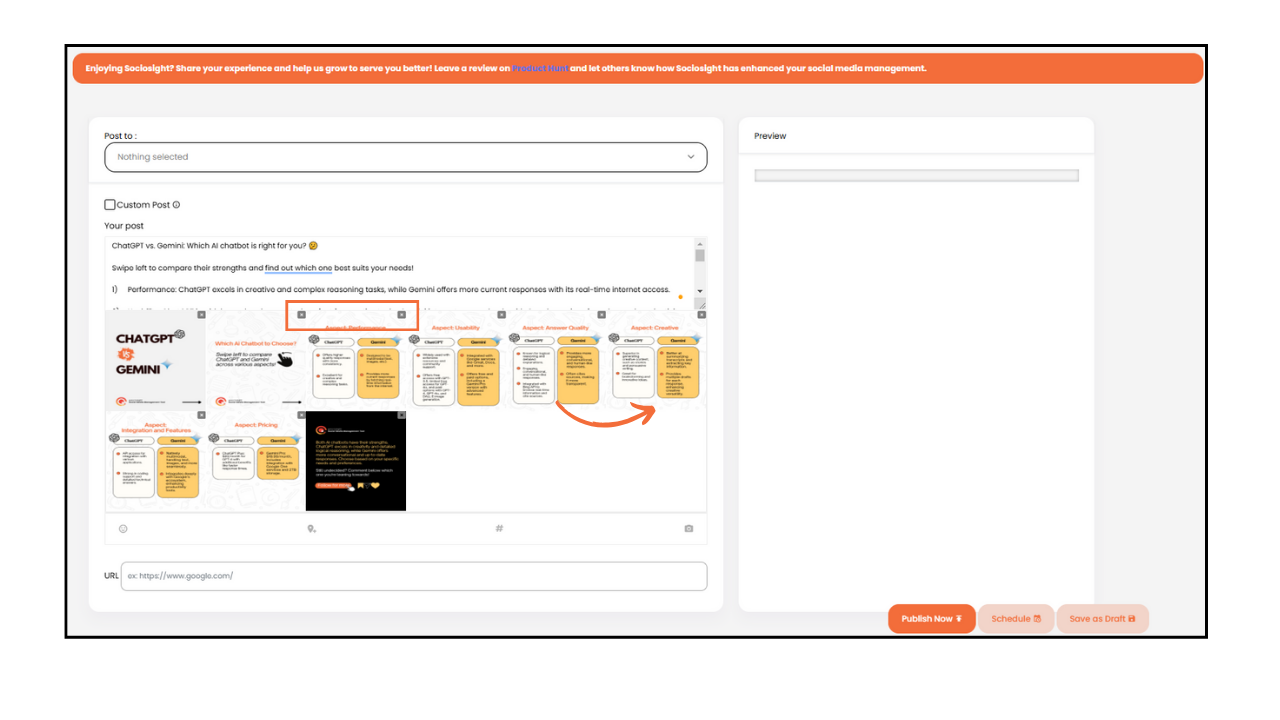The image size is (1280, 720).
Task: Remove the CHATGPT vs GEMINI cover image
Action: point(201,315)
